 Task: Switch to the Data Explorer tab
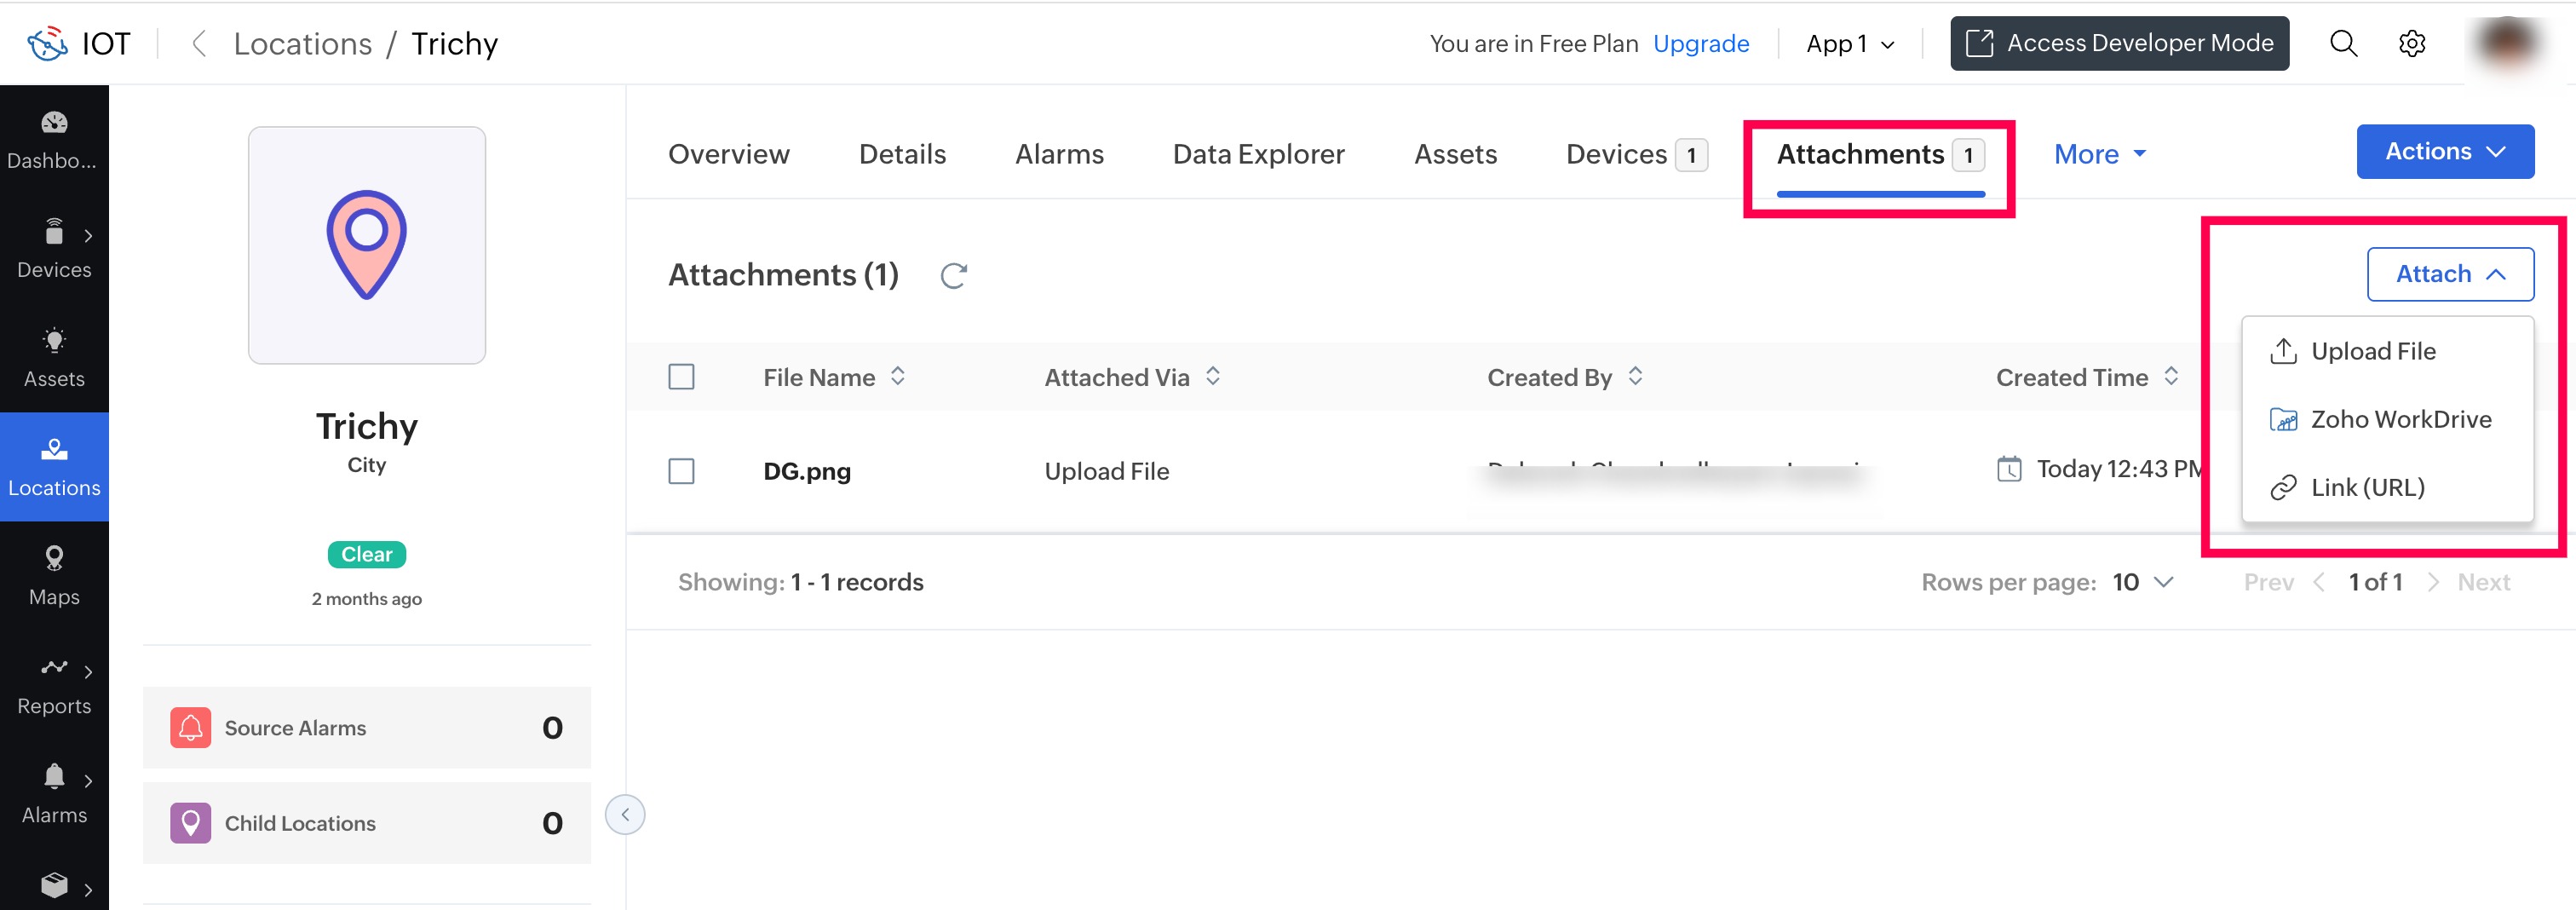click(1258, 154)
